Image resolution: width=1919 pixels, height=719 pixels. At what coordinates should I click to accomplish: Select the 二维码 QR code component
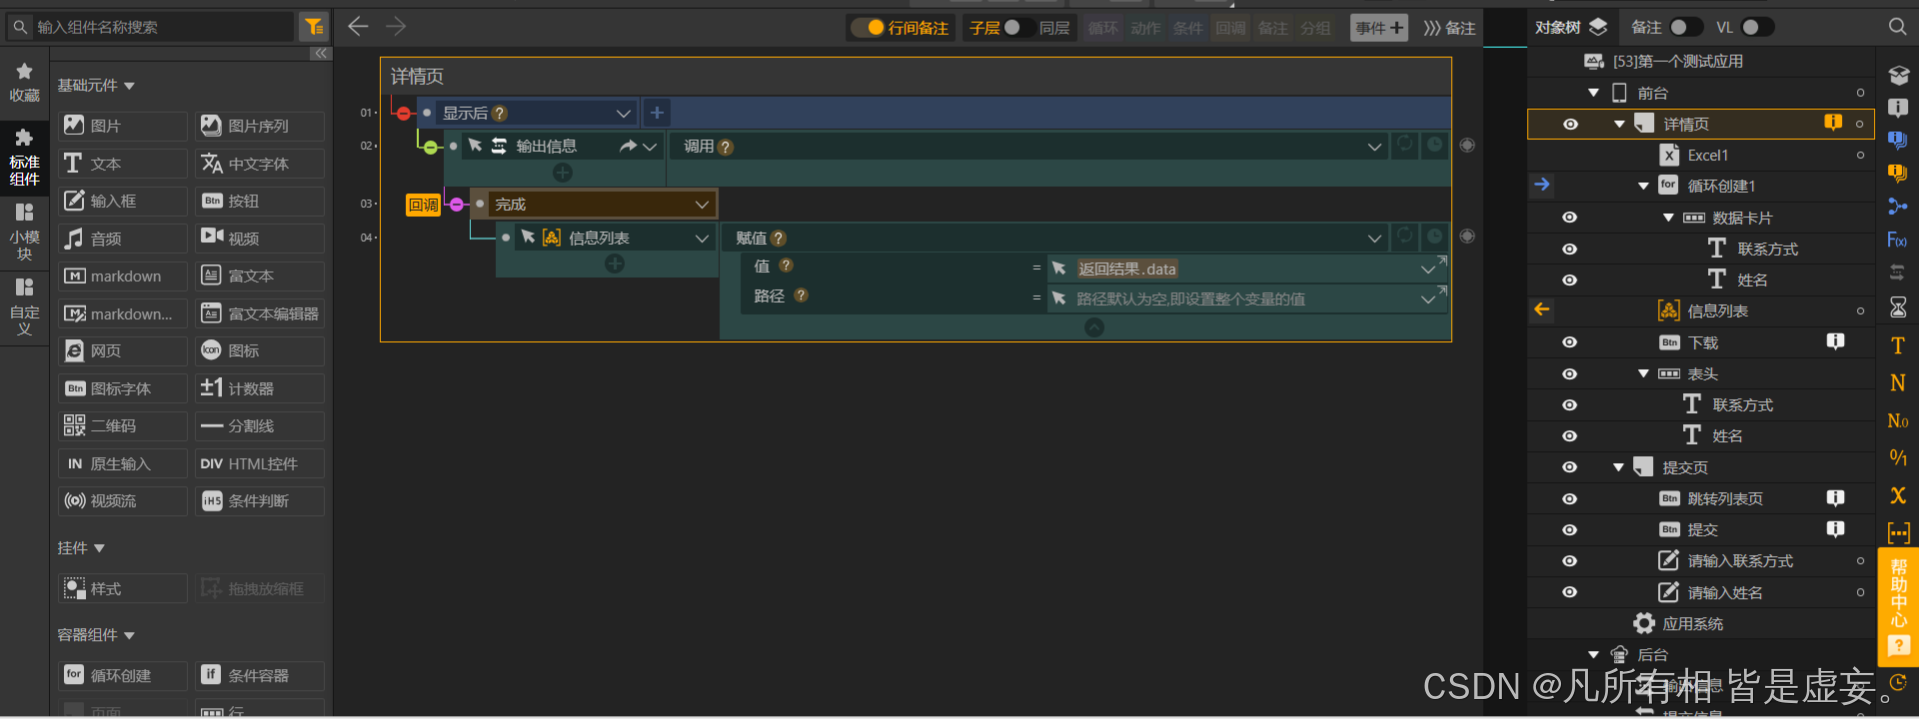[x=122, y=426]
